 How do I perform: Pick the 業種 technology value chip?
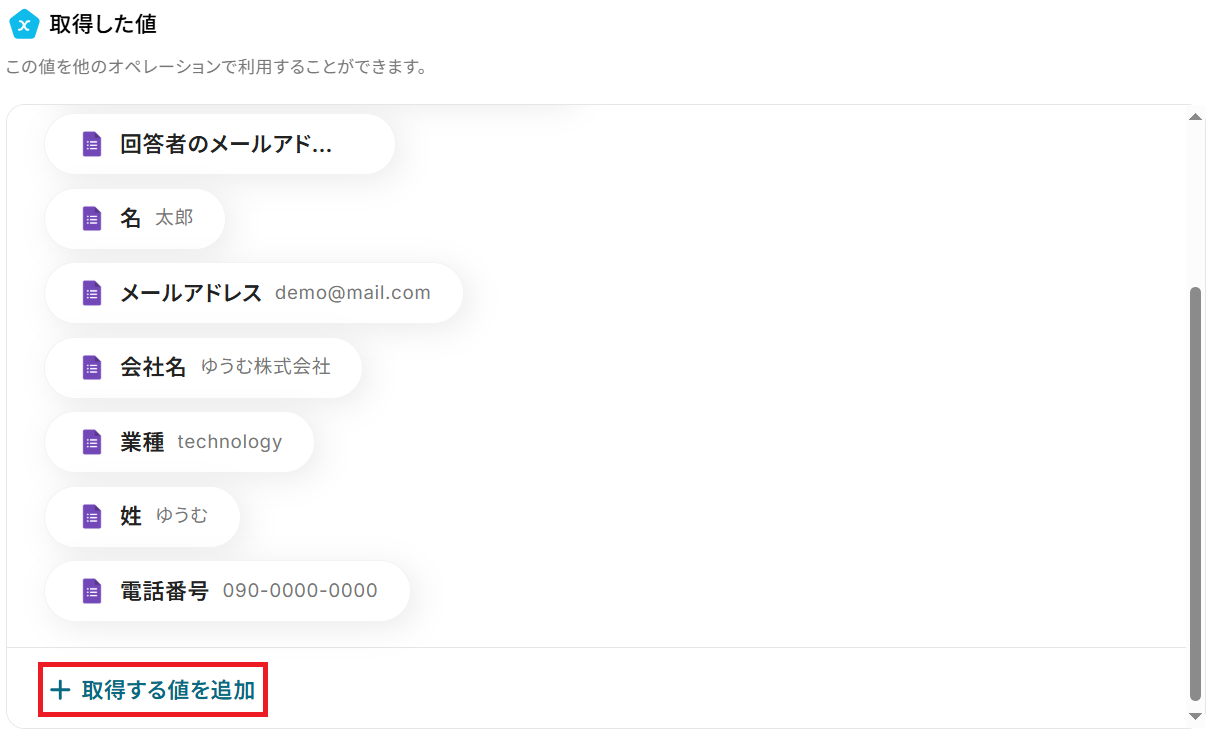pyautogui.click(x=179, y=442)
